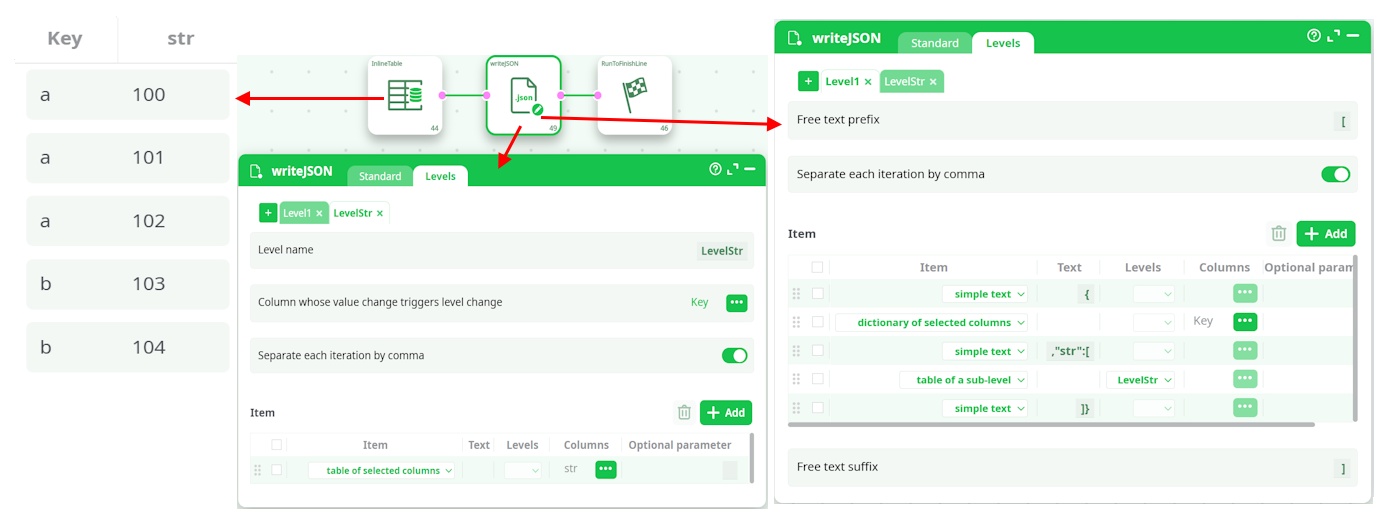1400x528 pixels.
Task: Click the writeJSON node on the canvas
Action: point(523,96)
